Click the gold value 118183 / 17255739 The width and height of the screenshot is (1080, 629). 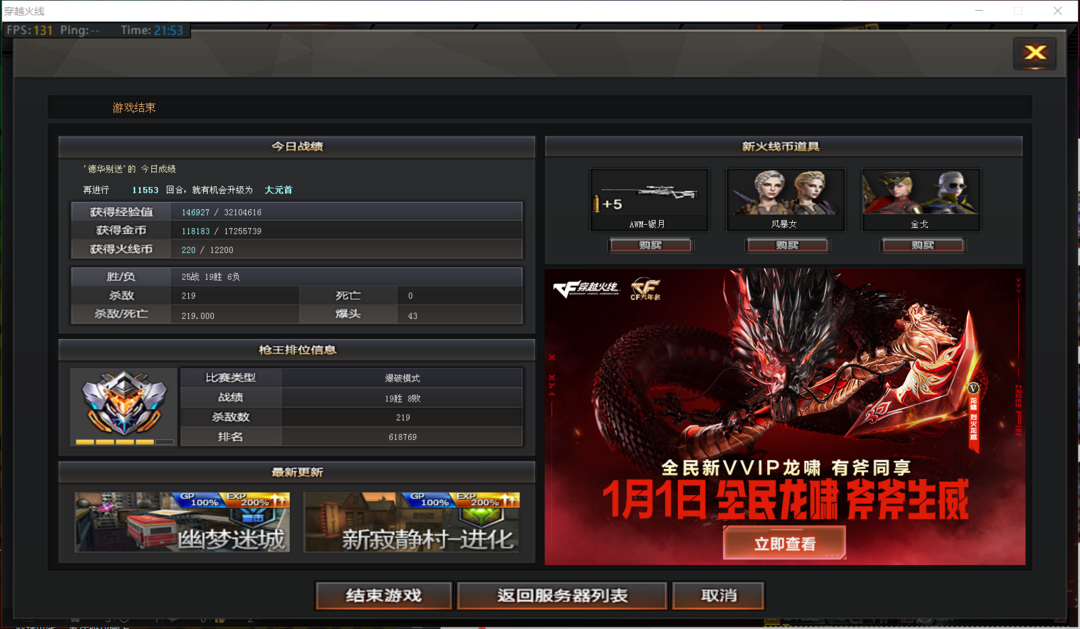coord(221,231)
